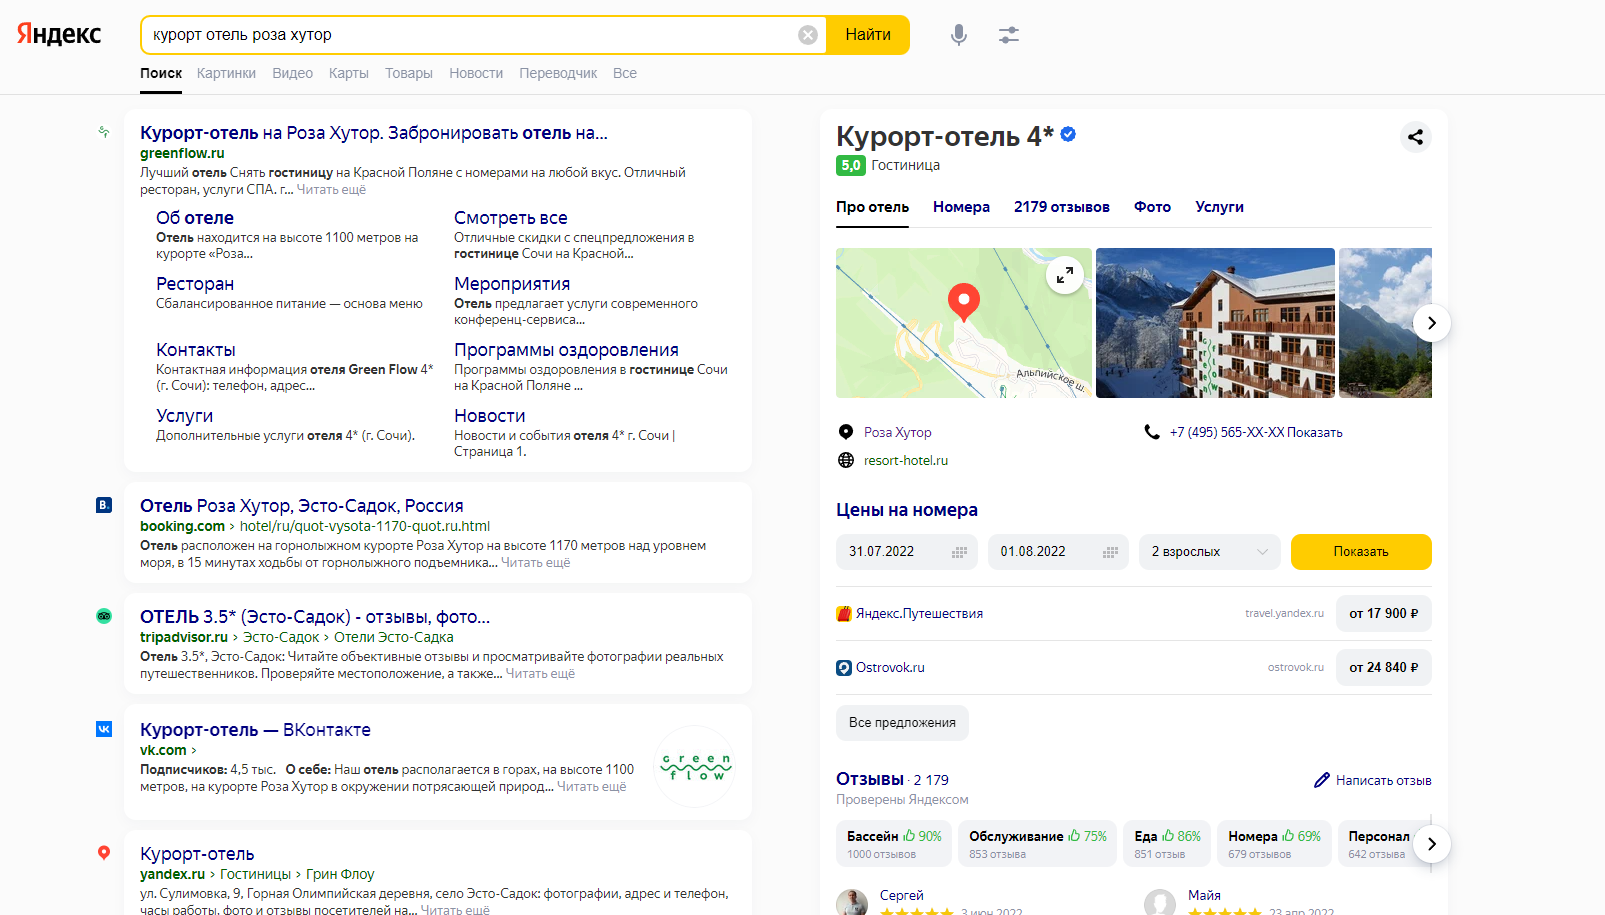Click Читать ещё in tripadvisor result
Image resolution: width=1605 pixels, height=915 pixels.
pos(540,674)
